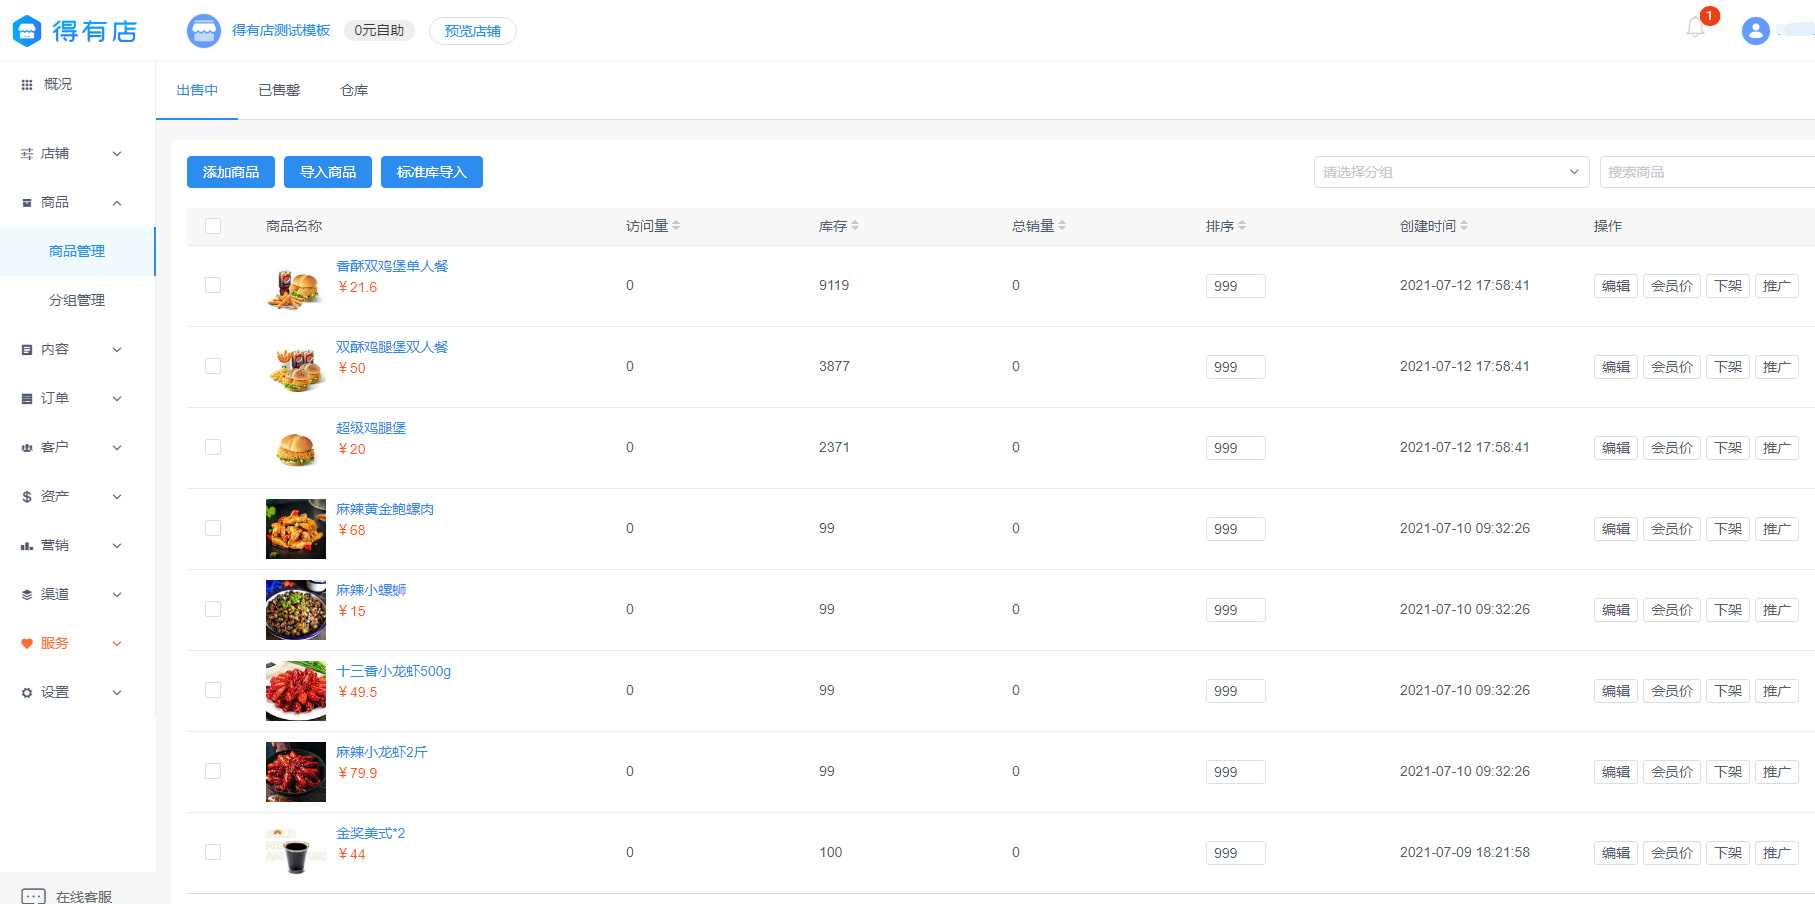Sort by 库存 column sort icon
Screen dimensions: 1815x904
click(x=855, y=226)
